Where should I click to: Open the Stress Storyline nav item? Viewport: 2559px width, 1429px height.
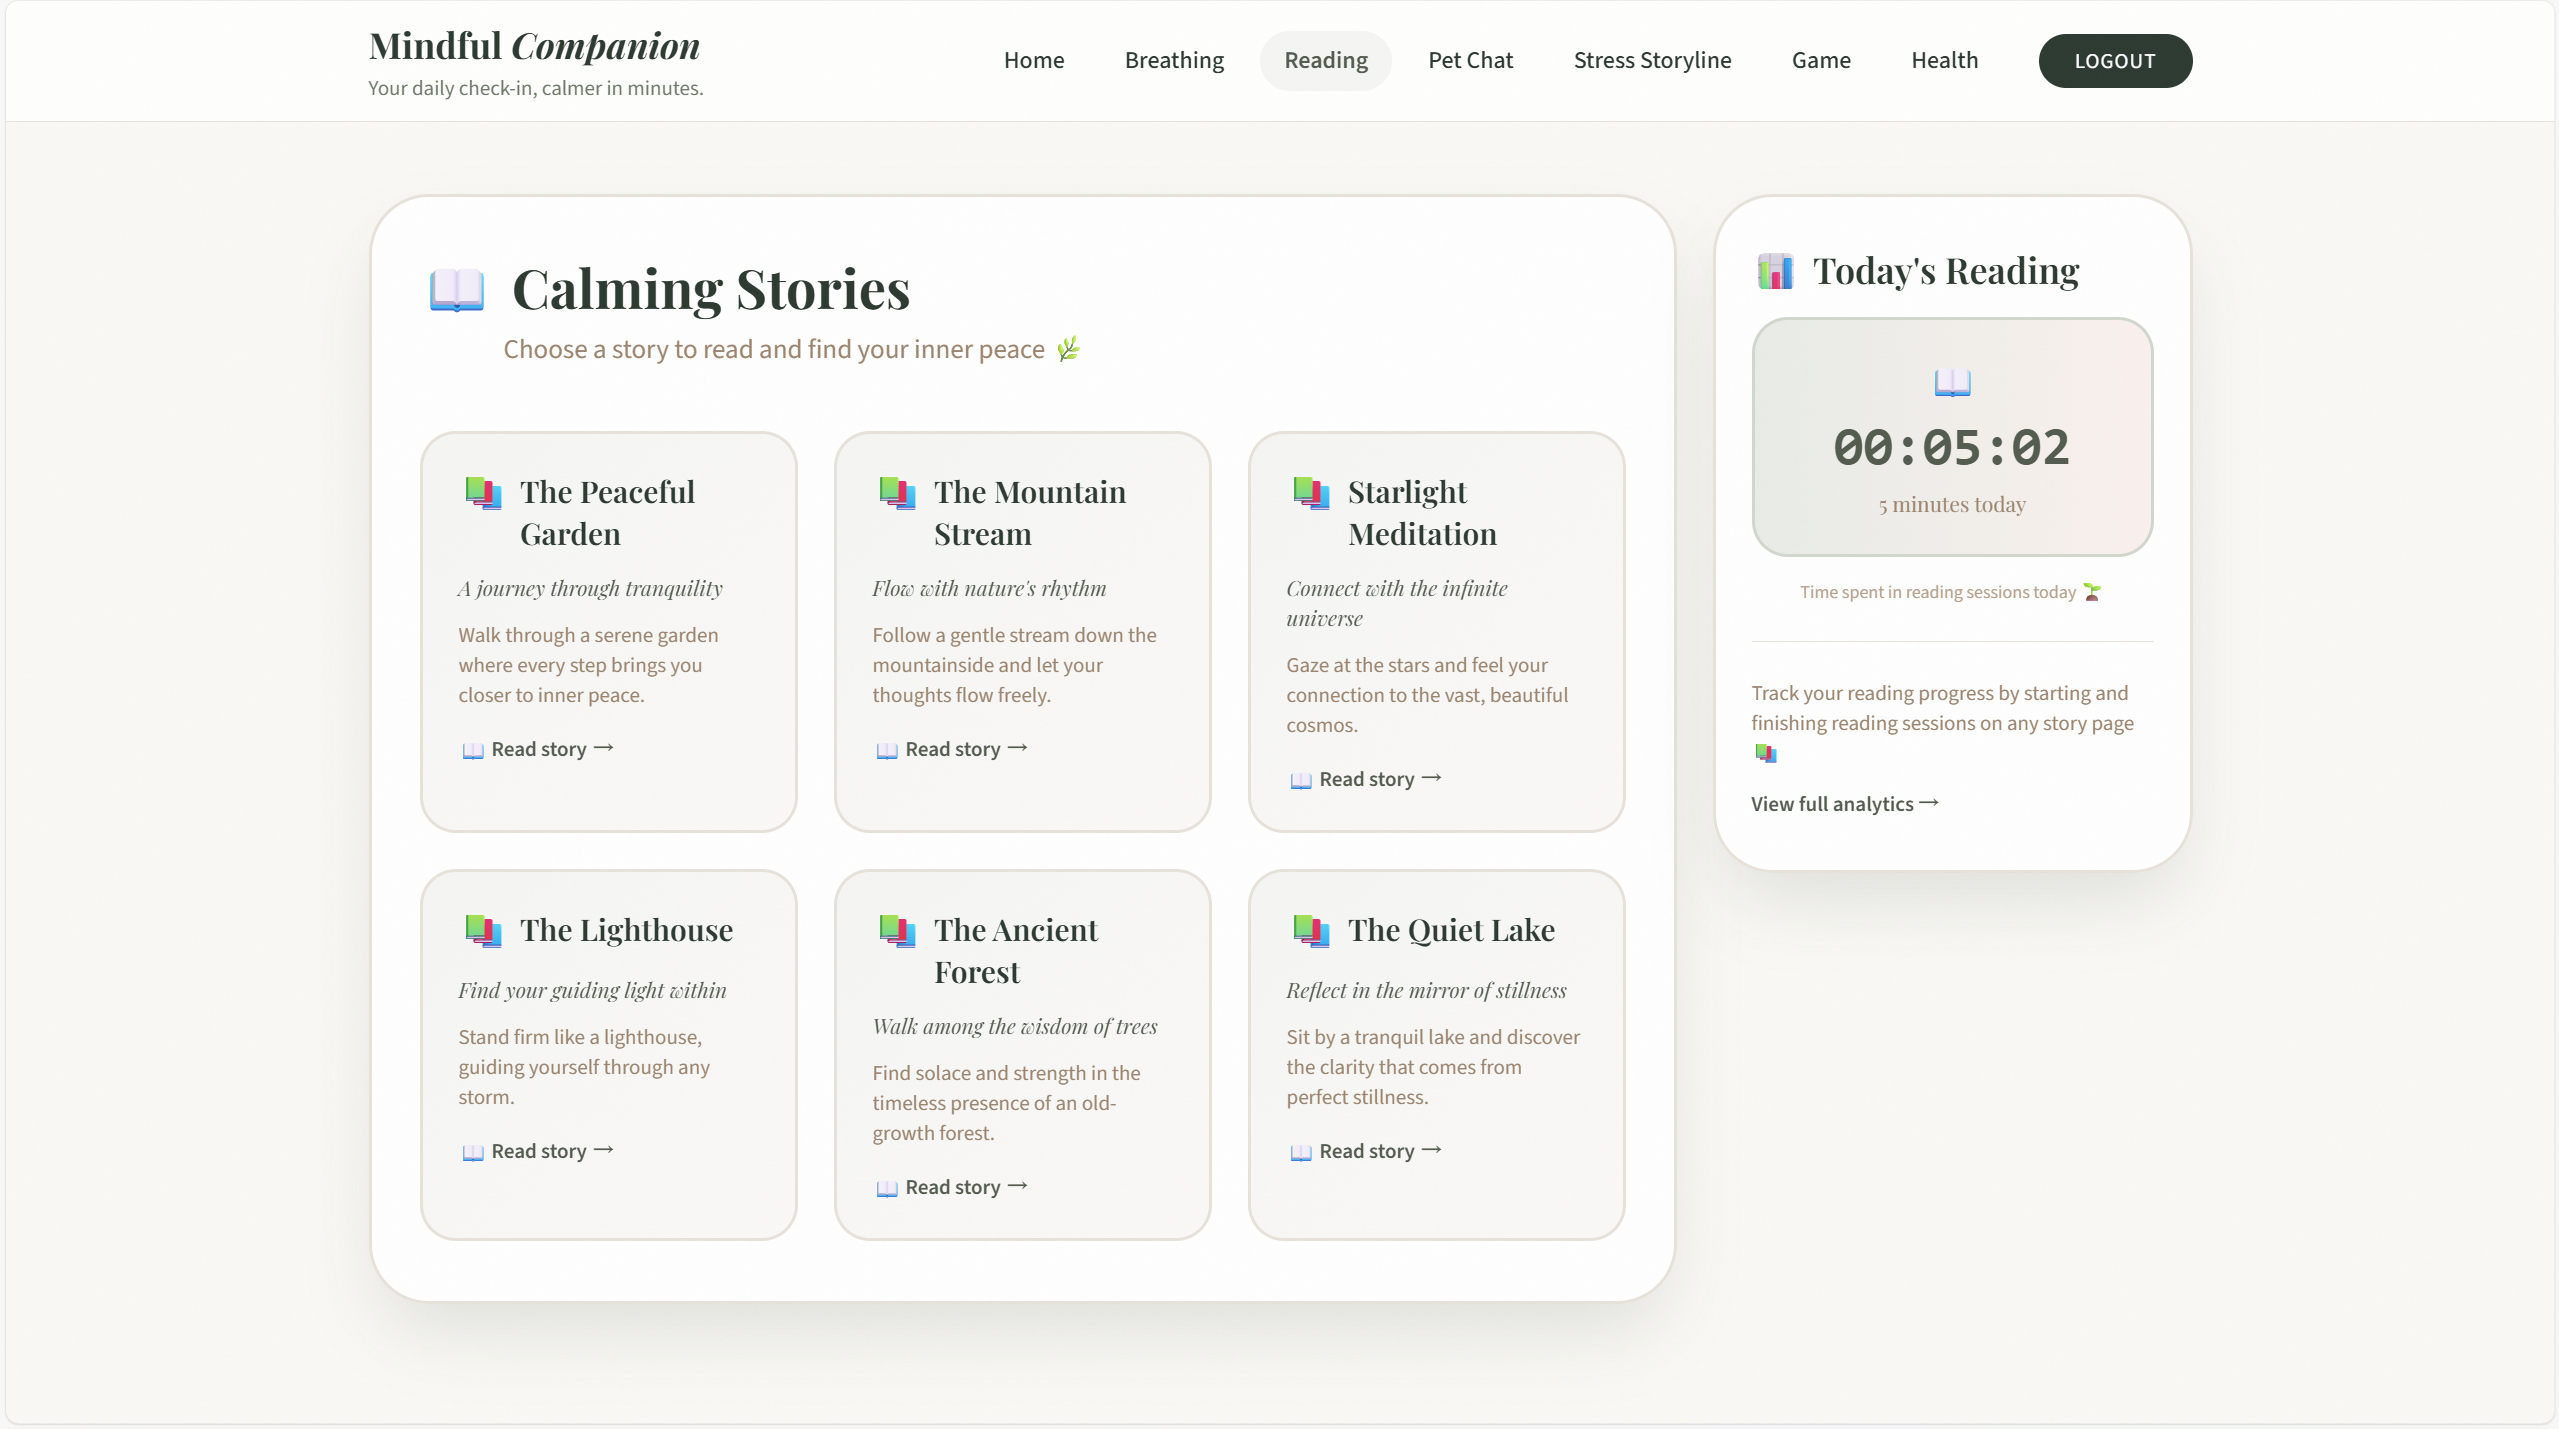tap(1652, 60)
